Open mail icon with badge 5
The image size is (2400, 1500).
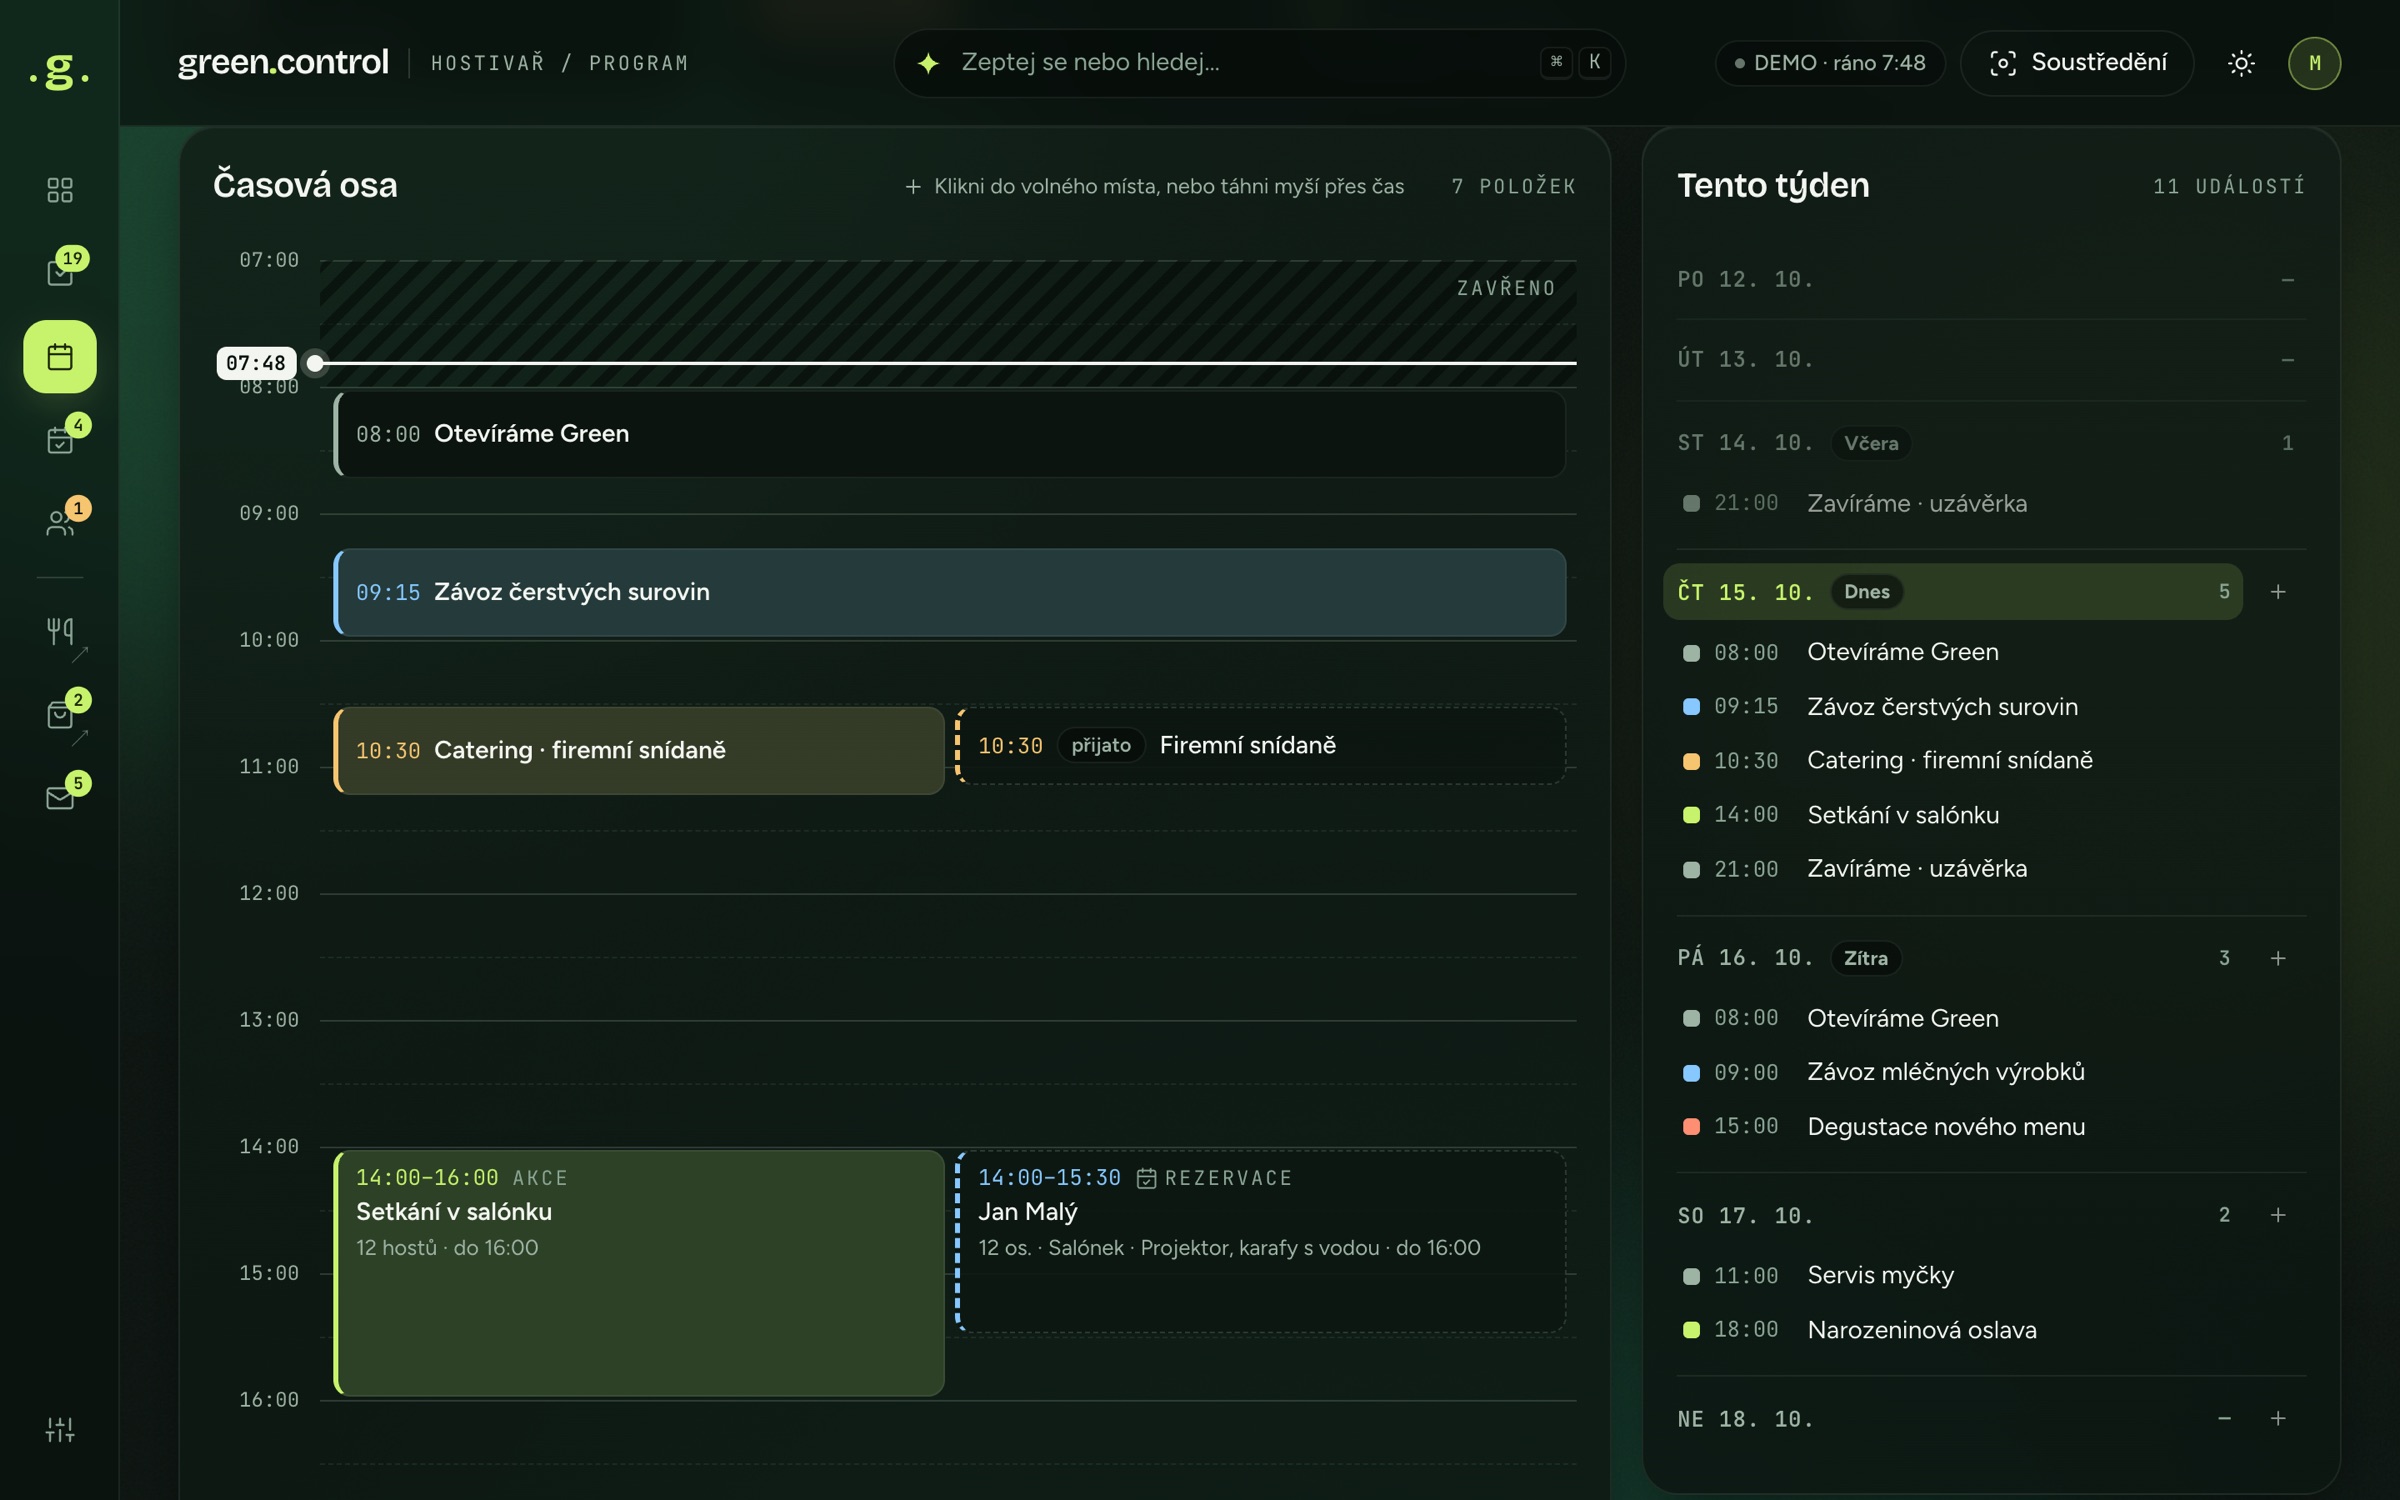(60, 798)
